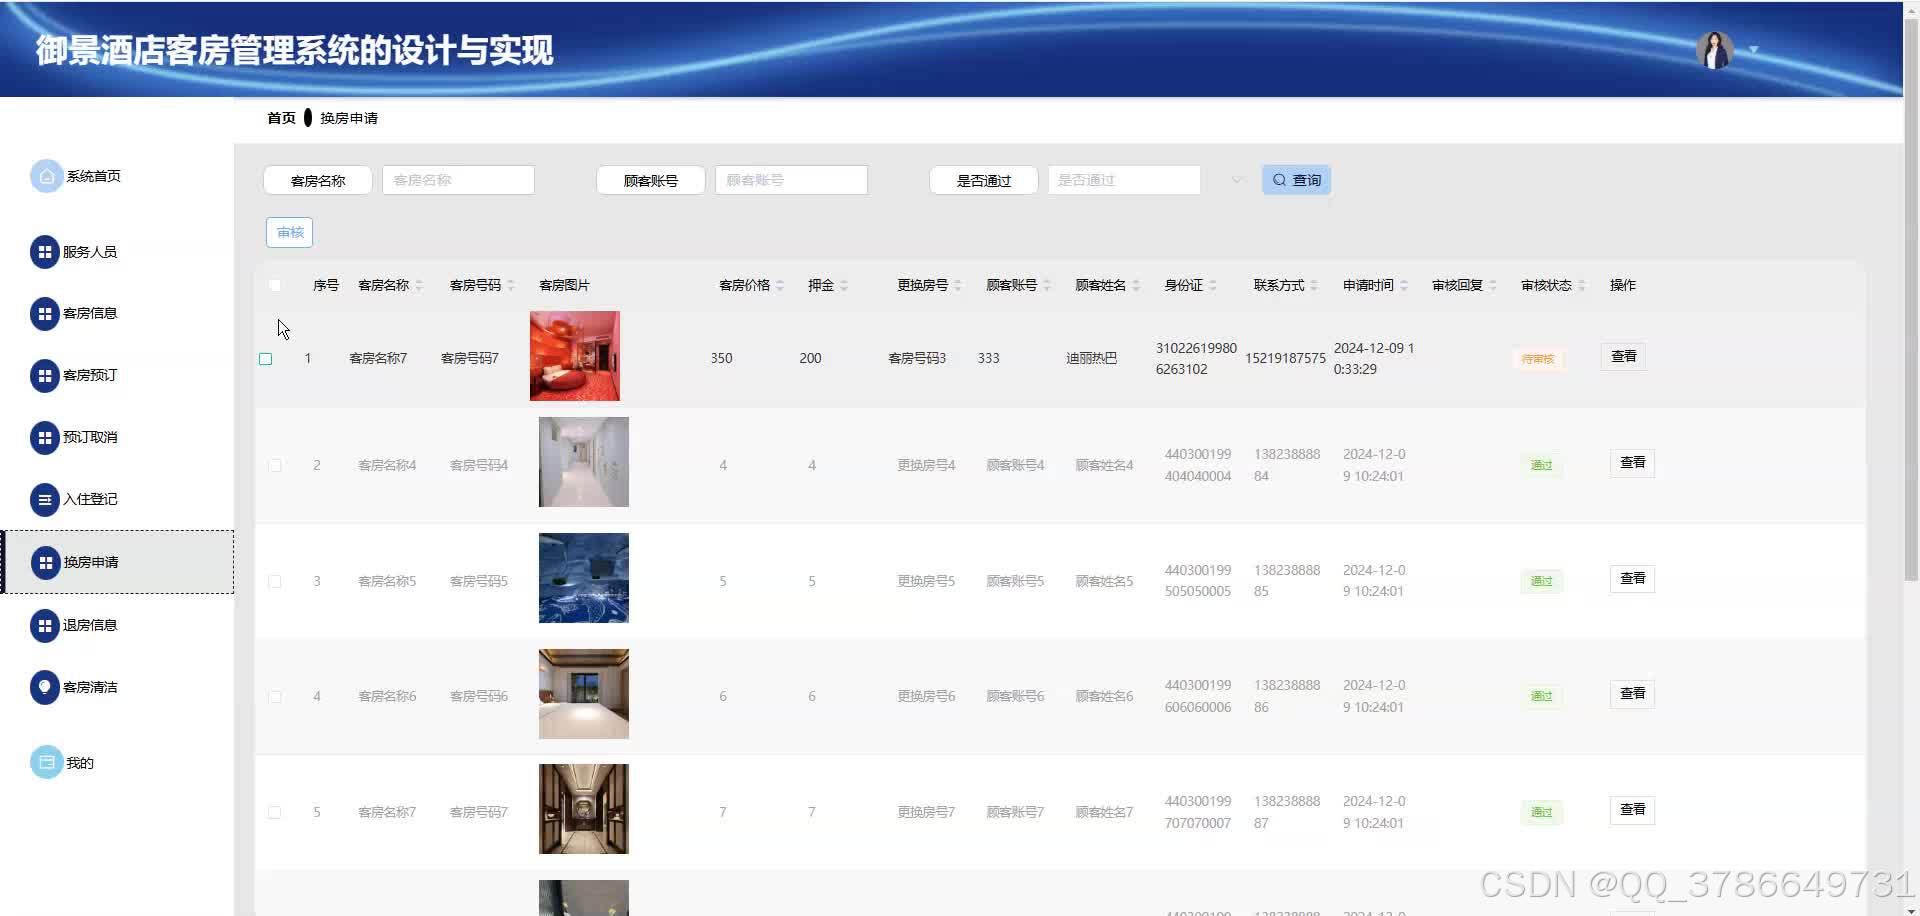Click the red room thumbnail in row 1
Viewport: 1920px width, 916px height.
point(575,356)
